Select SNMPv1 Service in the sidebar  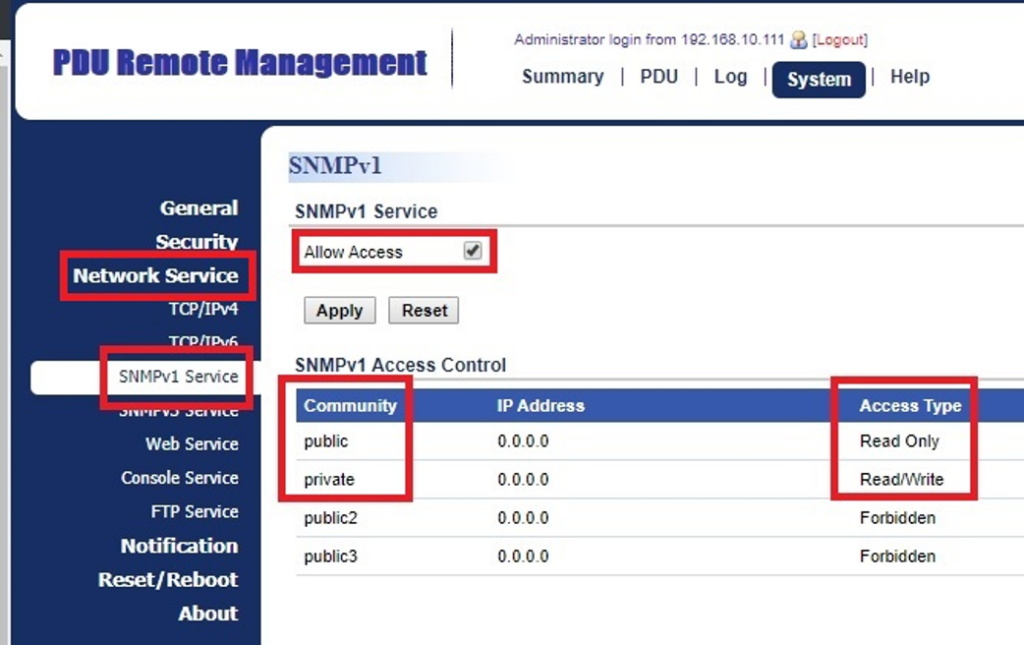pyautogui.click(x=178, y=377)
